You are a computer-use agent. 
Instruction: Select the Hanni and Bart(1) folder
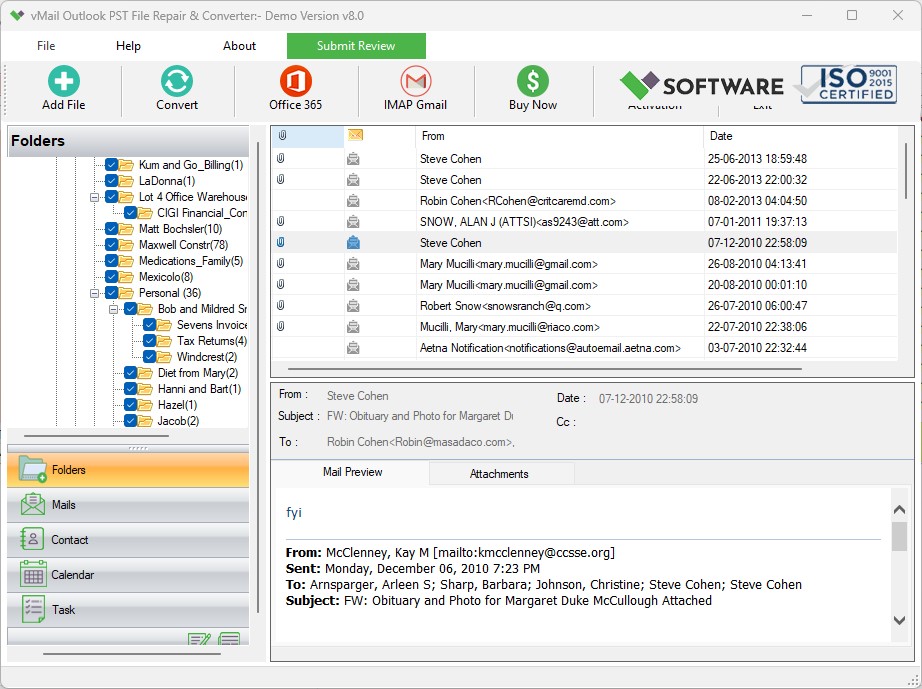coord(199,389)
